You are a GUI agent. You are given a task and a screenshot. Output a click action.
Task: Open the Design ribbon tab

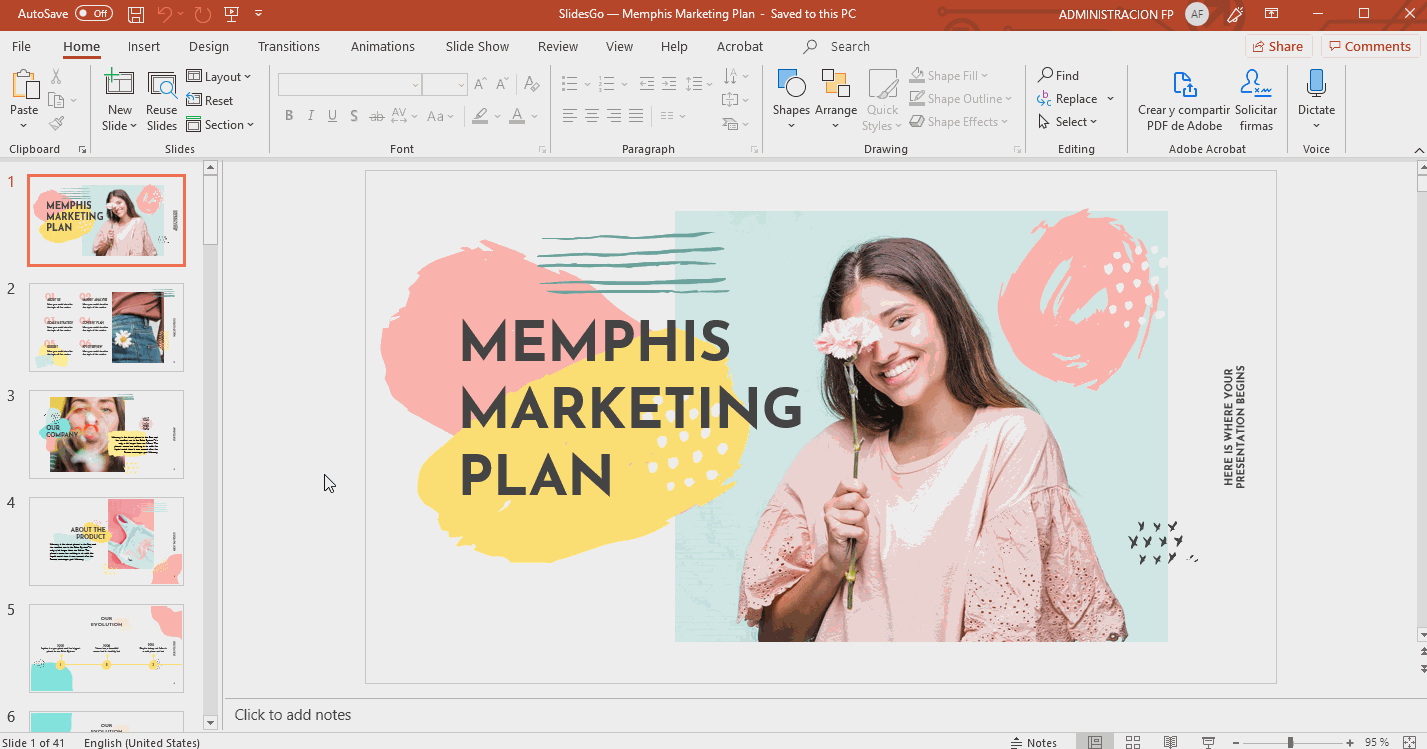click(x=208, y=46)
